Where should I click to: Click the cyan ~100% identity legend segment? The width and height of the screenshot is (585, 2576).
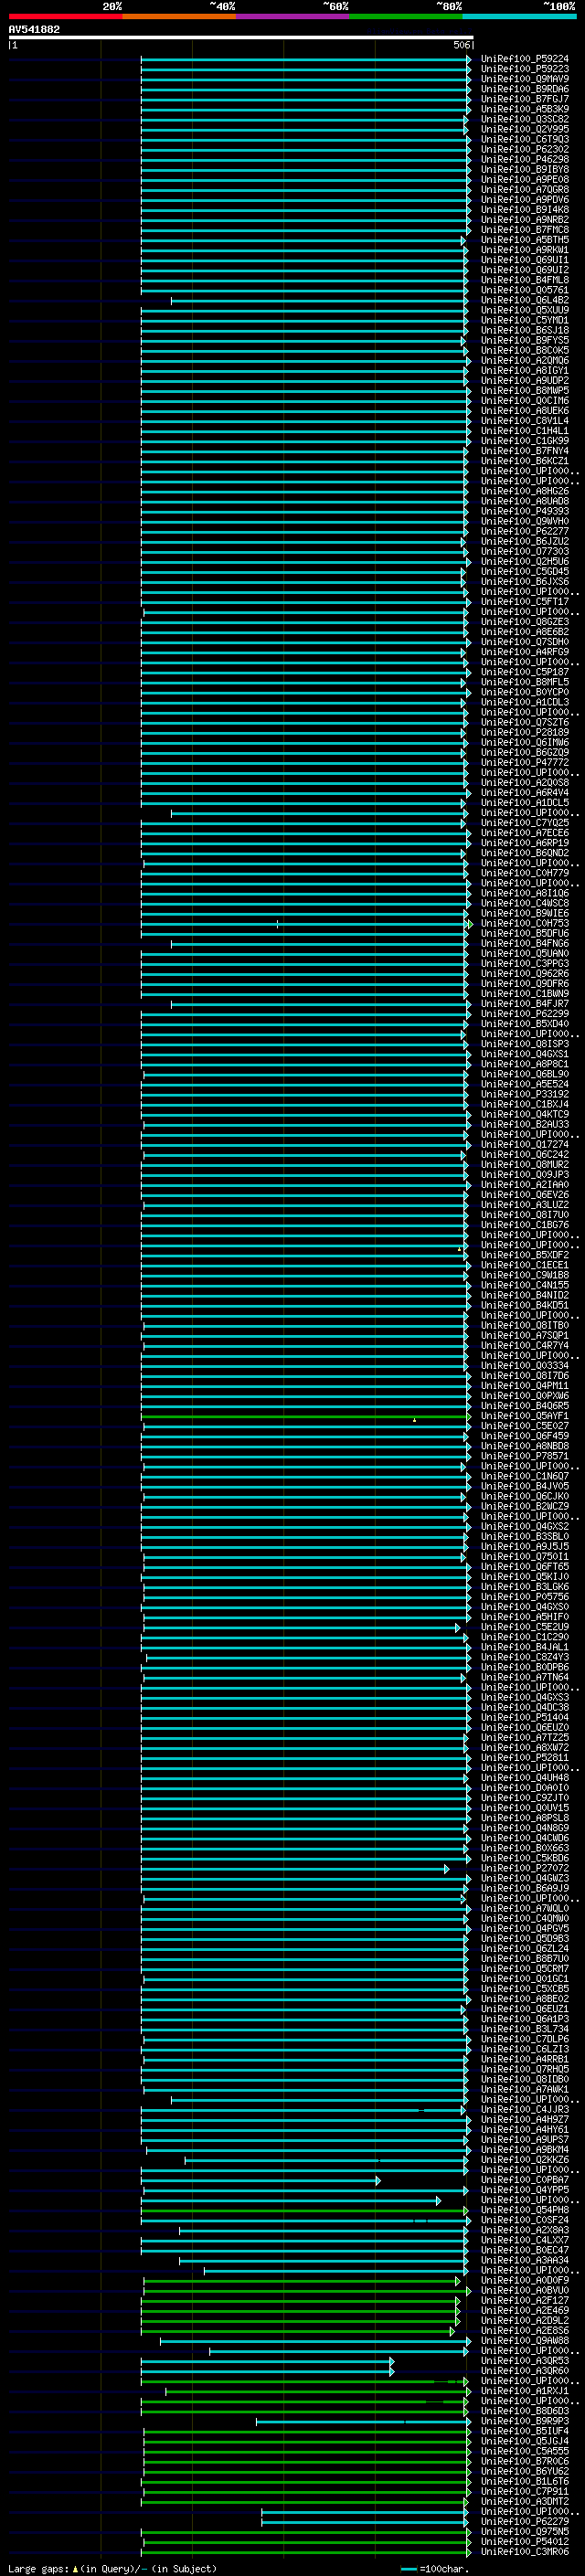520,16
